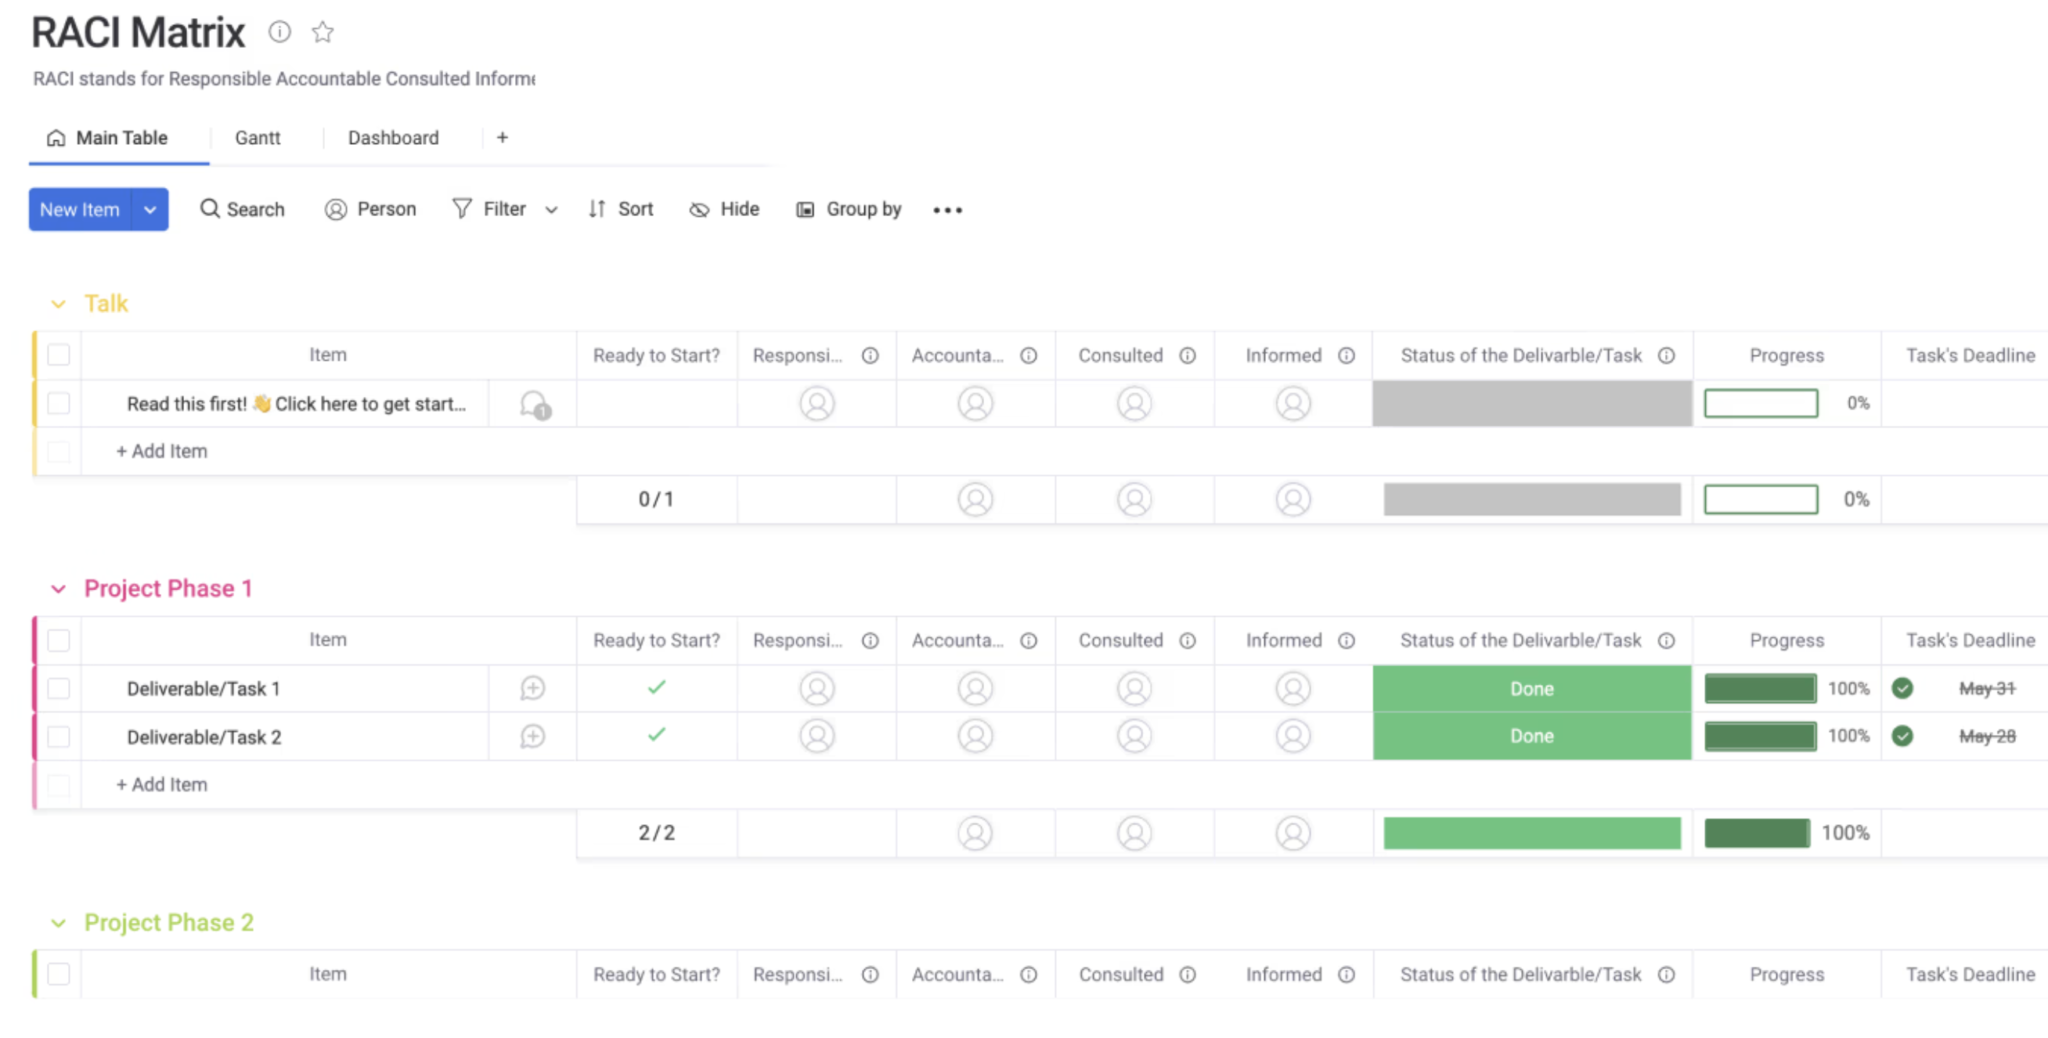Click the more options ellipsis in the toolbar
The image size is (2048, 1038).
(x=946, y=209)
